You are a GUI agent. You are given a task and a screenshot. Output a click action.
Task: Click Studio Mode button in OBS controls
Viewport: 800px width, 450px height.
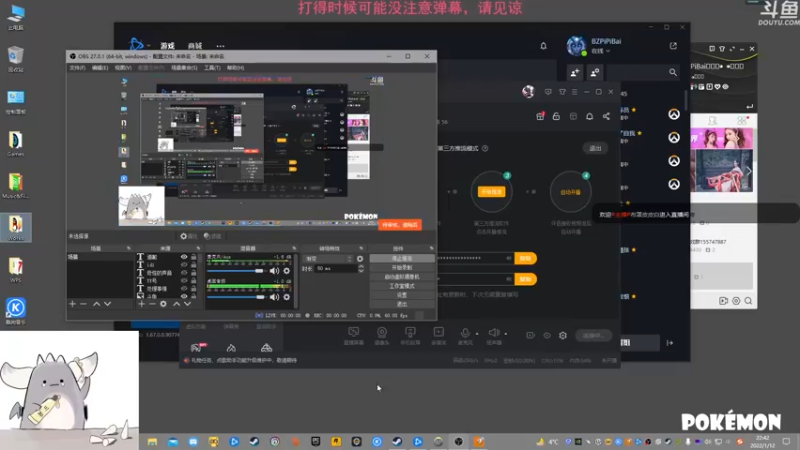(x=402, y=286)
